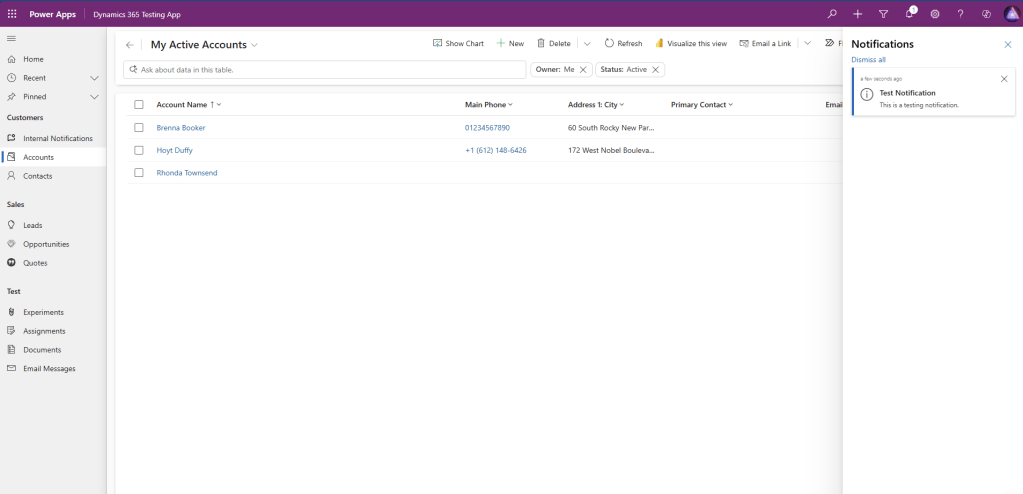The height and width of the screenshot is (494, 1023).
Task: Click the Refresh toolbar button
Action: pos(623,44)
